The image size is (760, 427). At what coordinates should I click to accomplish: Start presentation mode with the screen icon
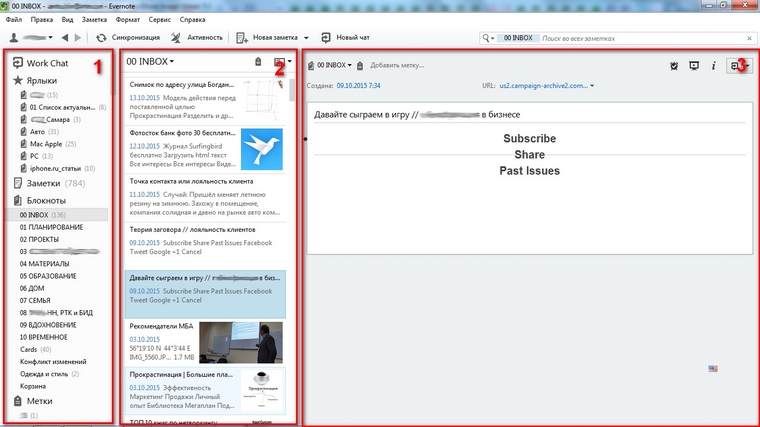(694, 65)
